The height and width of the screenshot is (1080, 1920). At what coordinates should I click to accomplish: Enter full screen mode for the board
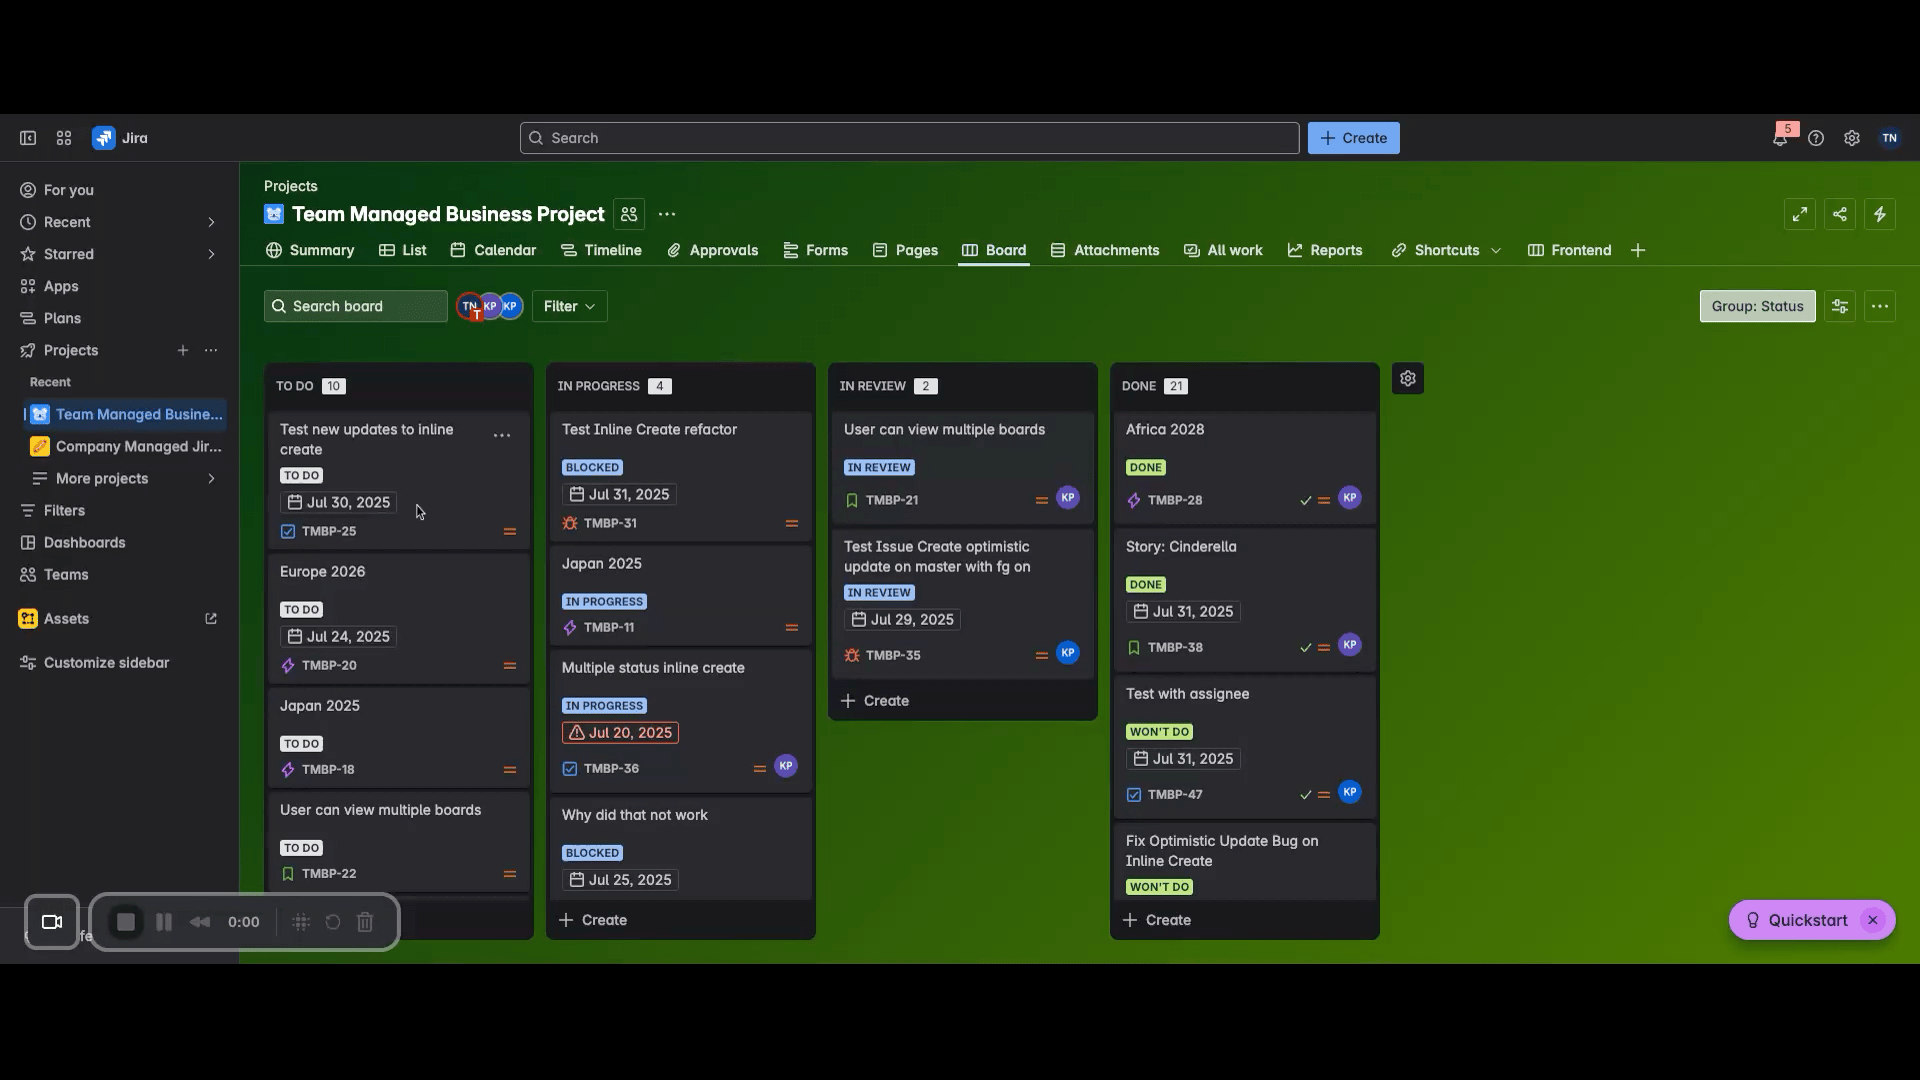(1800, 214)
